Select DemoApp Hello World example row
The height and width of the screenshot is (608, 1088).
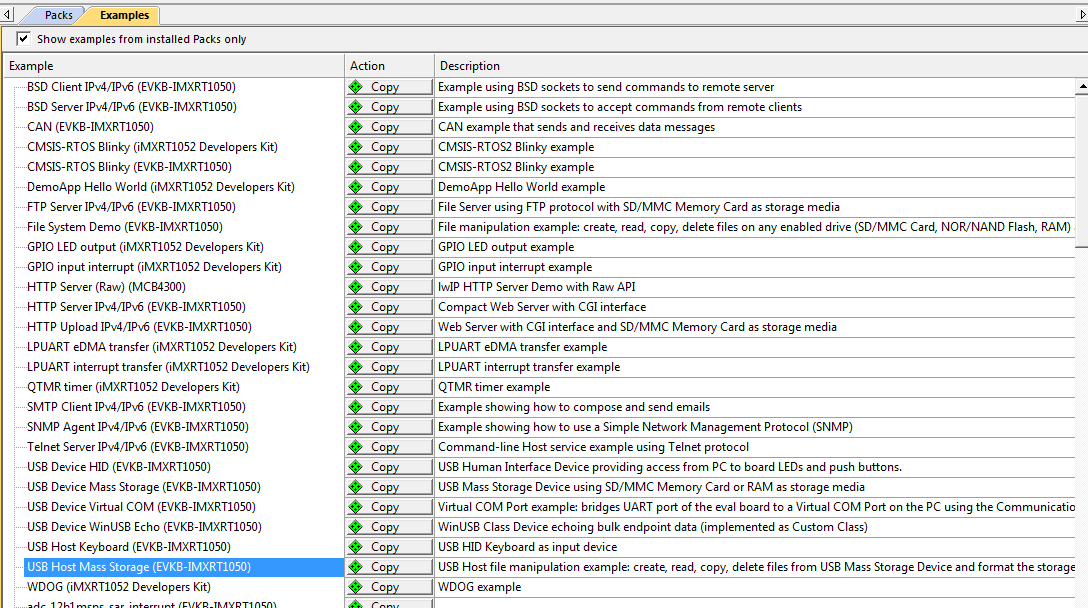coord(161,187)
